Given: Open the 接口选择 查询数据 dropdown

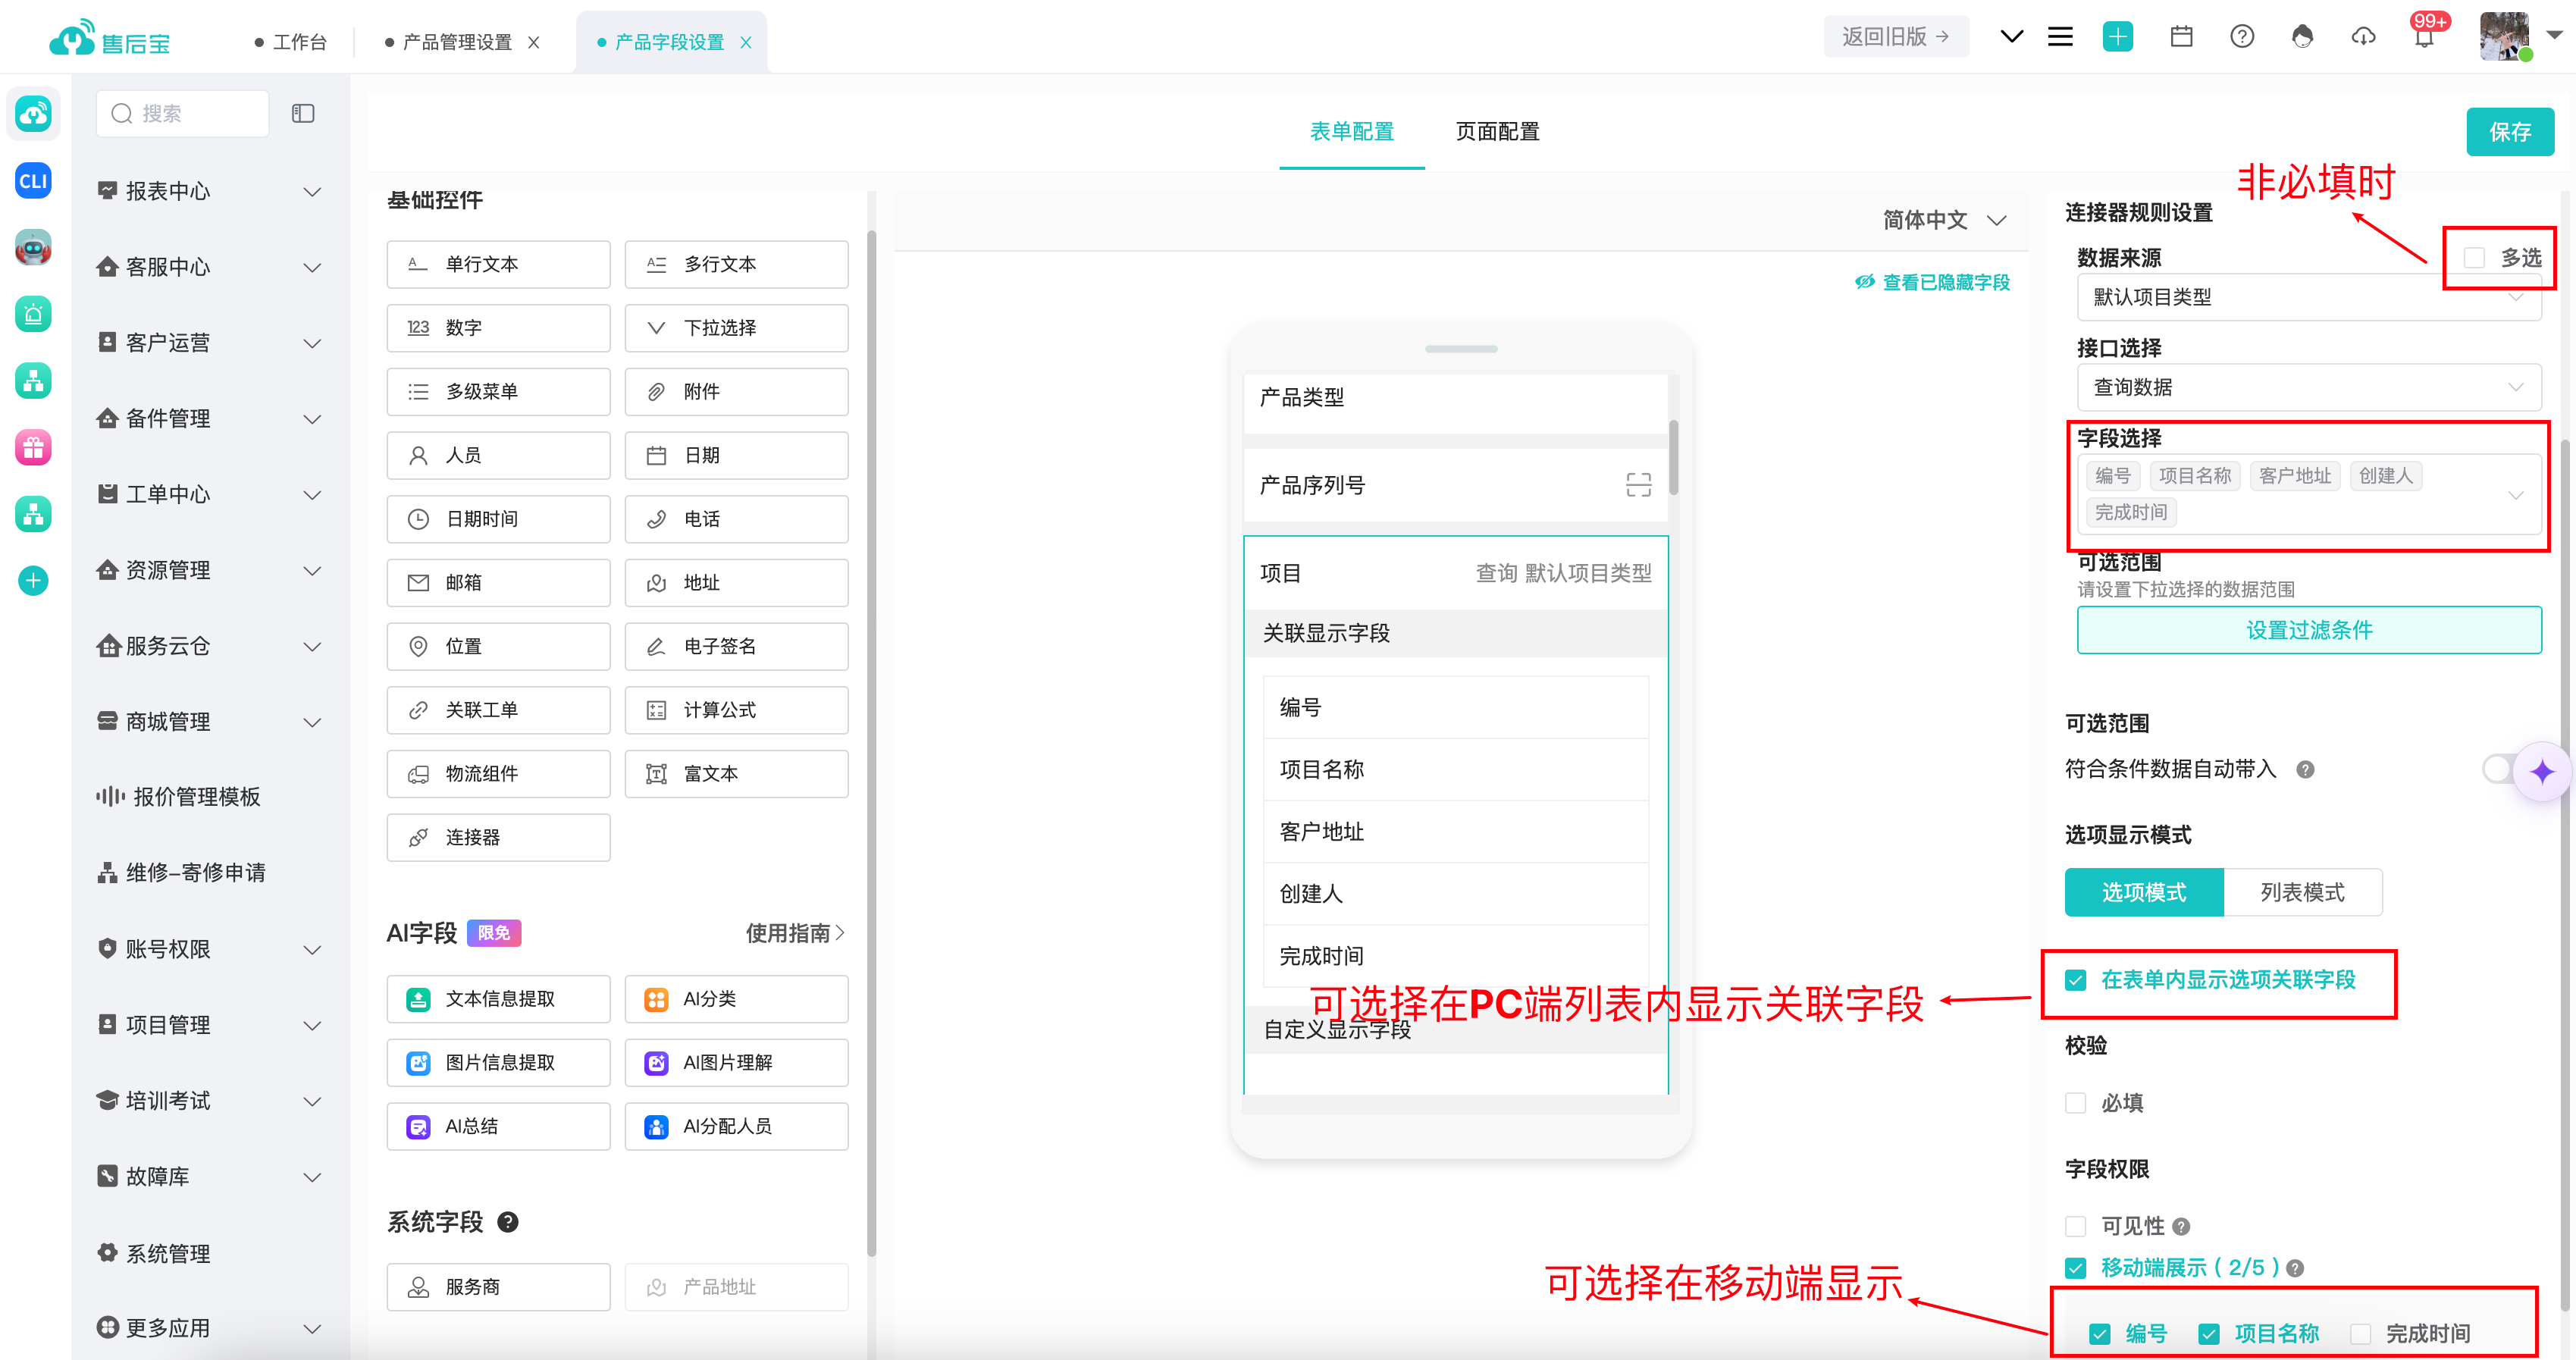Looking at the screenshot, I should pyautogui.click(x=2308, y=387).
